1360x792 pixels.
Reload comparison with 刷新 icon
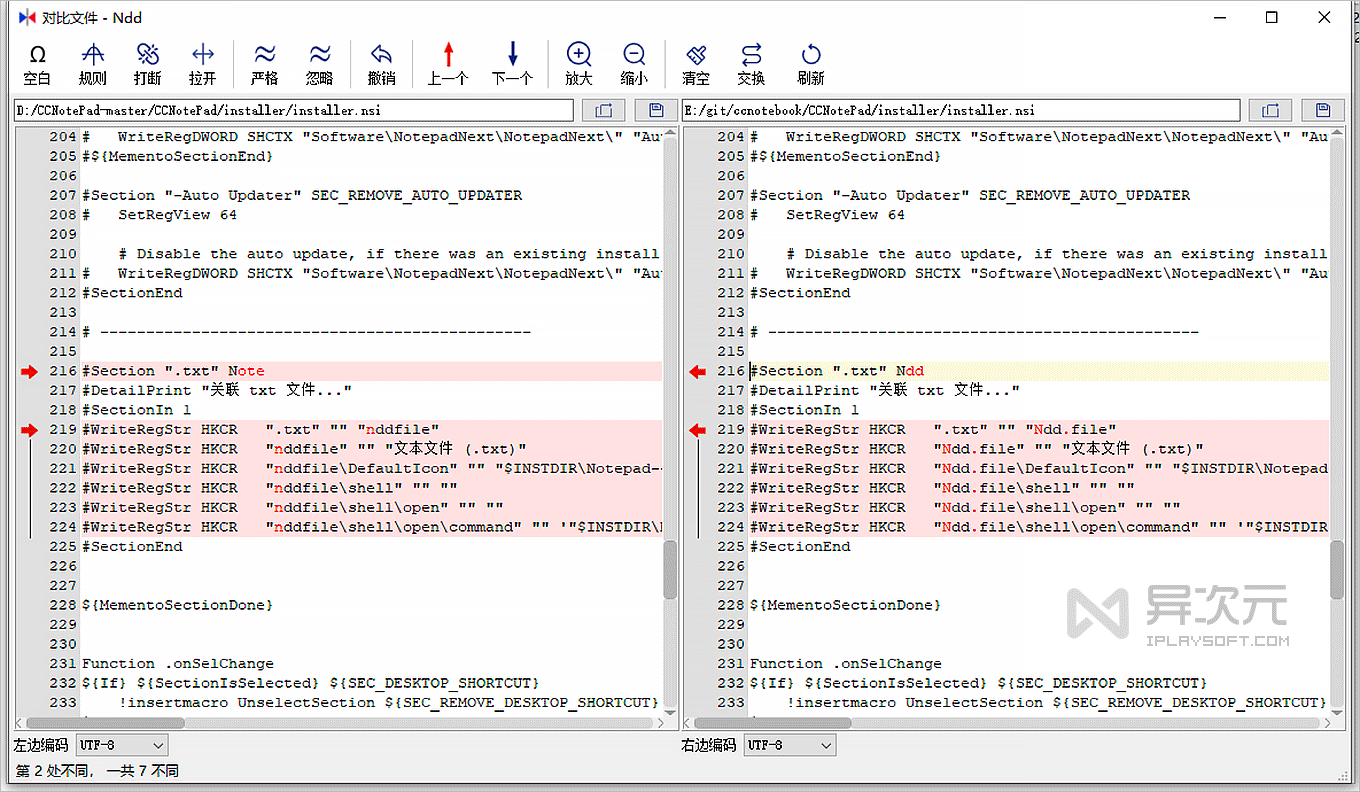point(811,64)
